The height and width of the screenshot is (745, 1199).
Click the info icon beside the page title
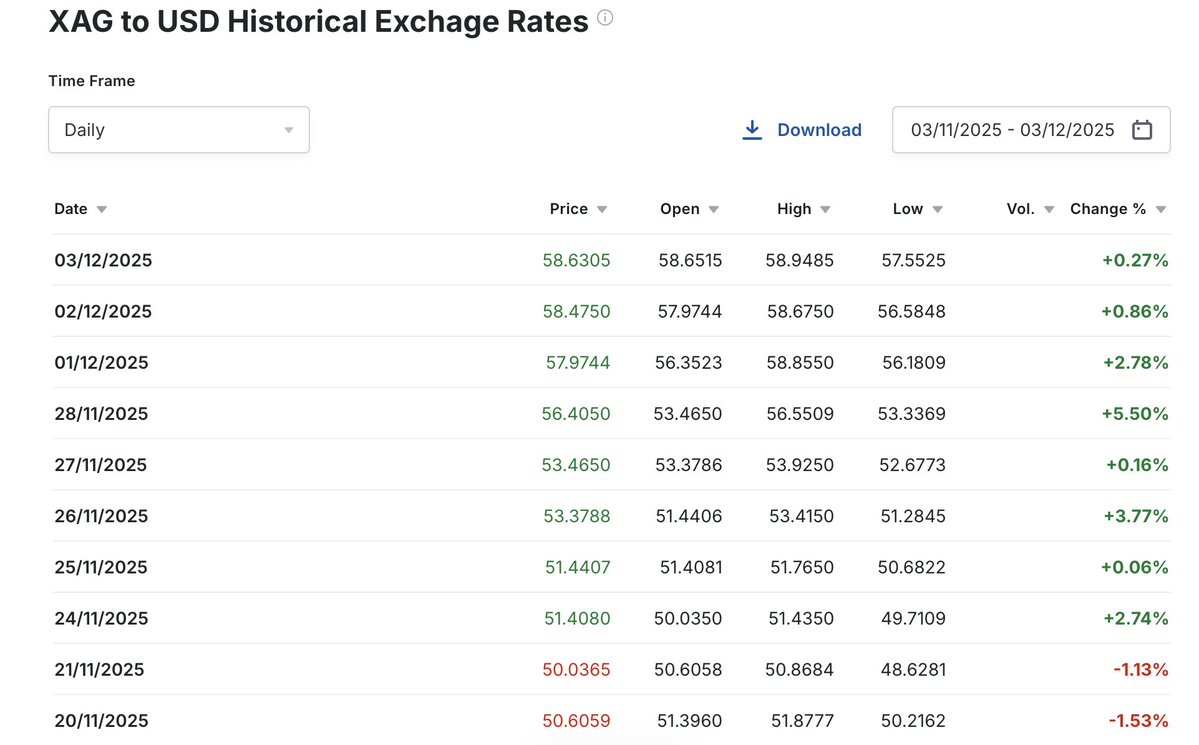[605, 18]
